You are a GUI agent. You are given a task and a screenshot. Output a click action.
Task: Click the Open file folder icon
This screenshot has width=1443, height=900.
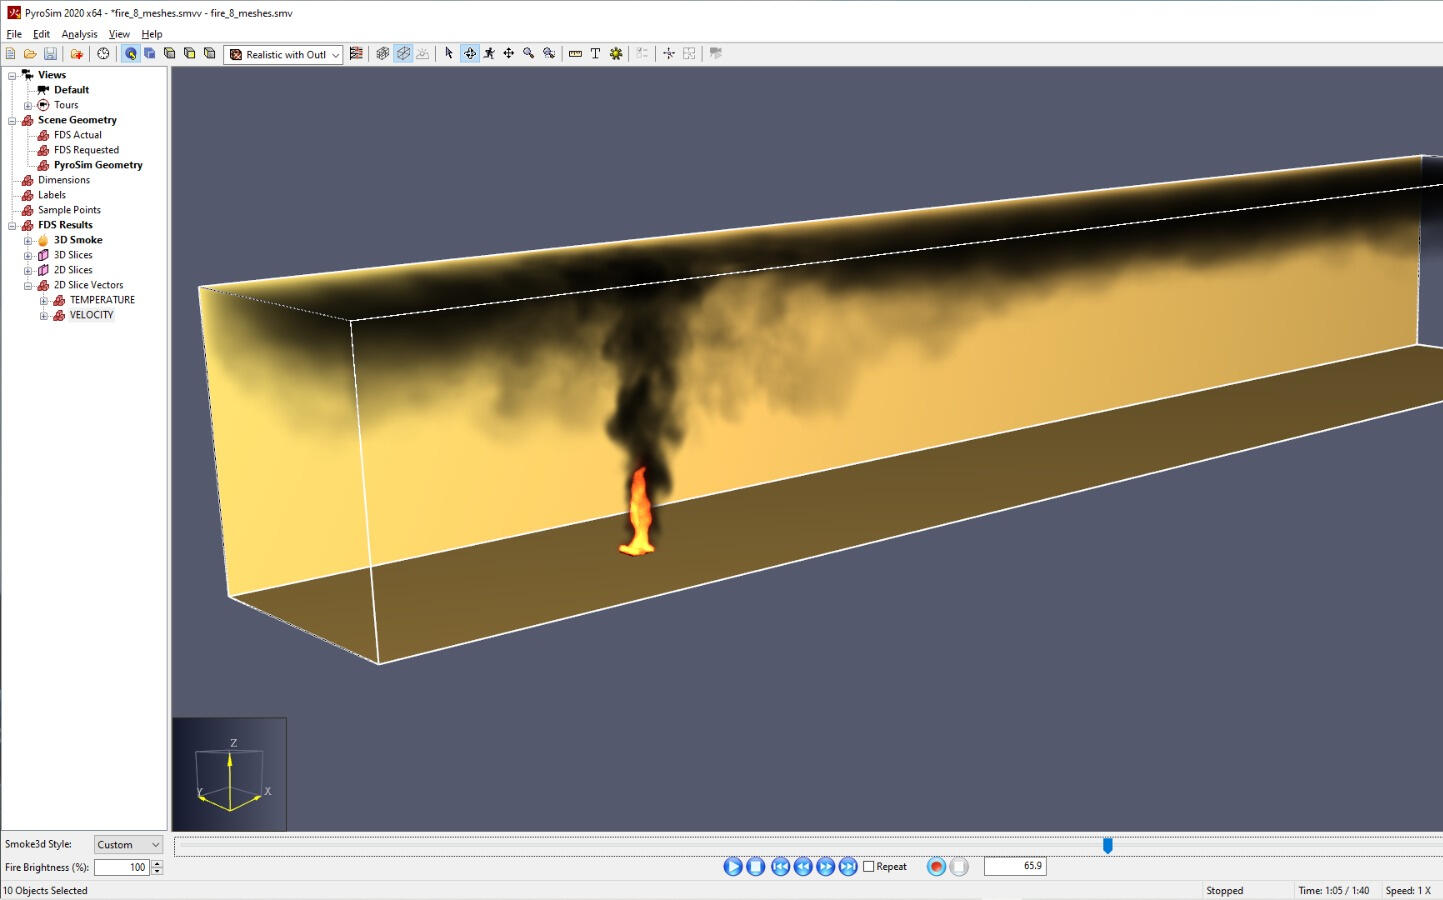30,54
